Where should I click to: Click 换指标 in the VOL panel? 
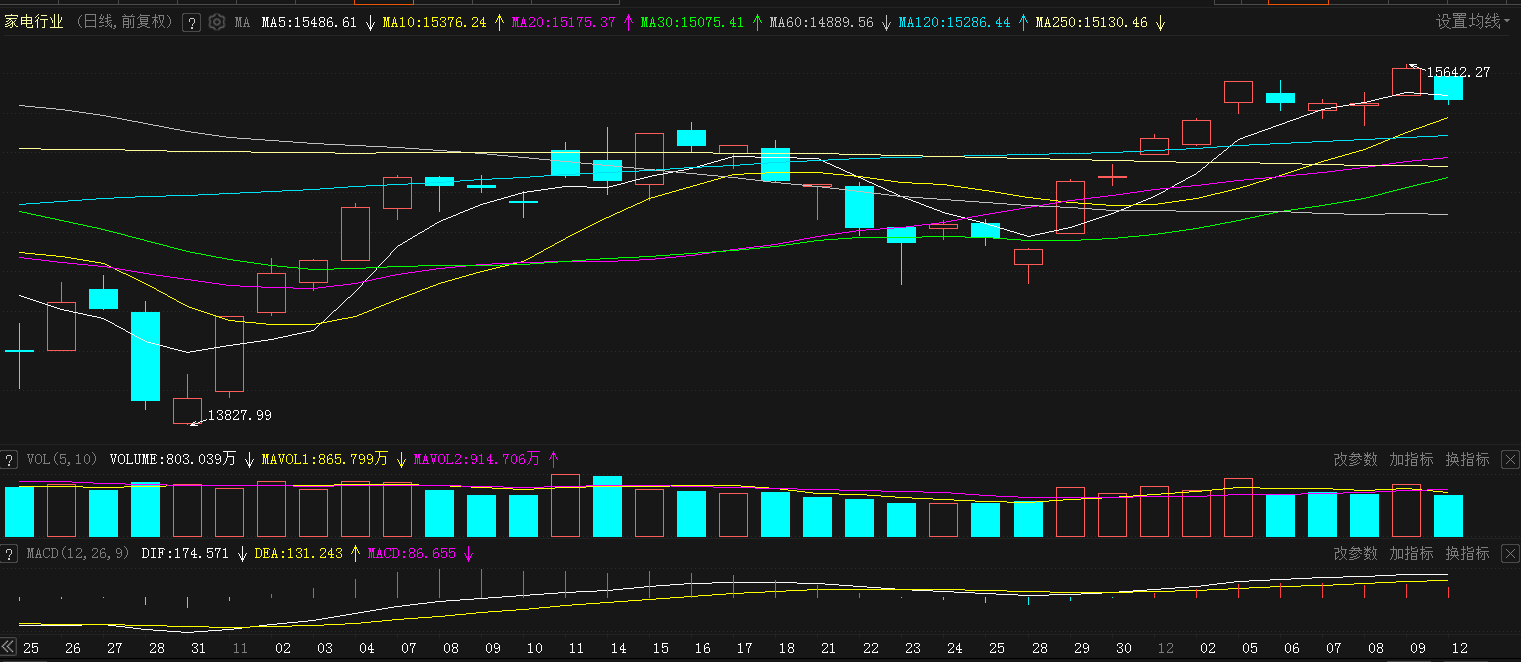[x=1467, y=459]
